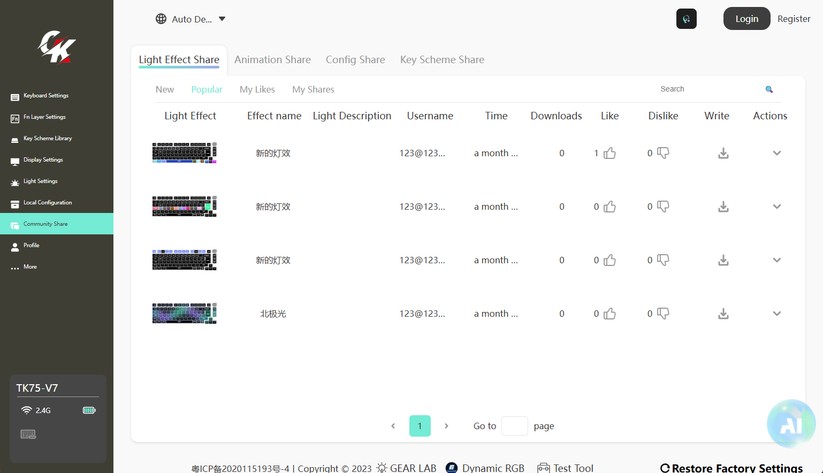823x473 pixels.
Task: Expand actions for 北极光 effect
Action: [777, 314]
